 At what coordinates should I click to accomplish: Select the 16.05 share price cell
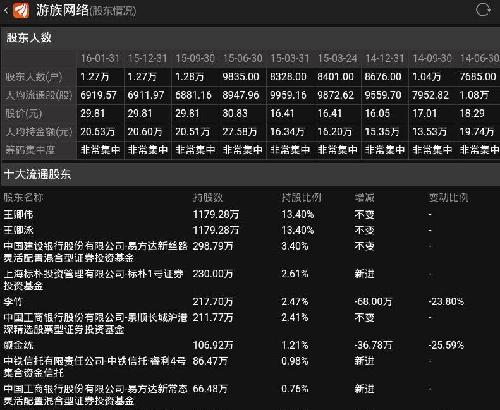(377, 114)
